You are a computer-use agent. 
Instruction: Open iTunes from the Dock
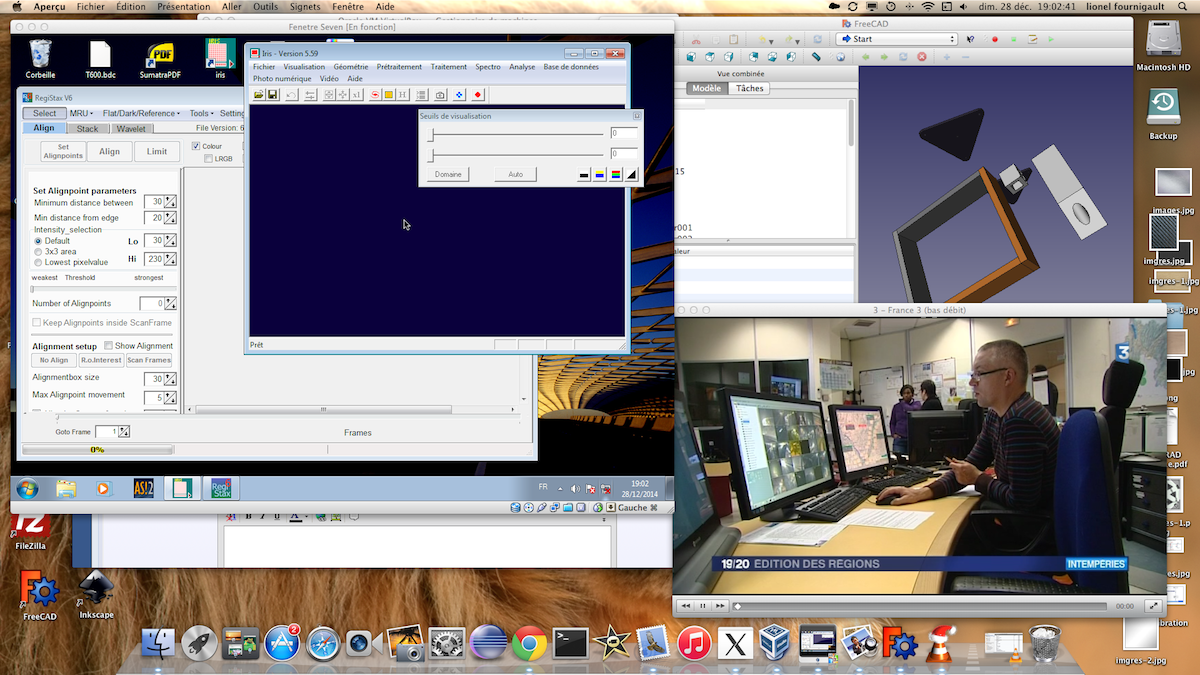[x=693, y=644]
